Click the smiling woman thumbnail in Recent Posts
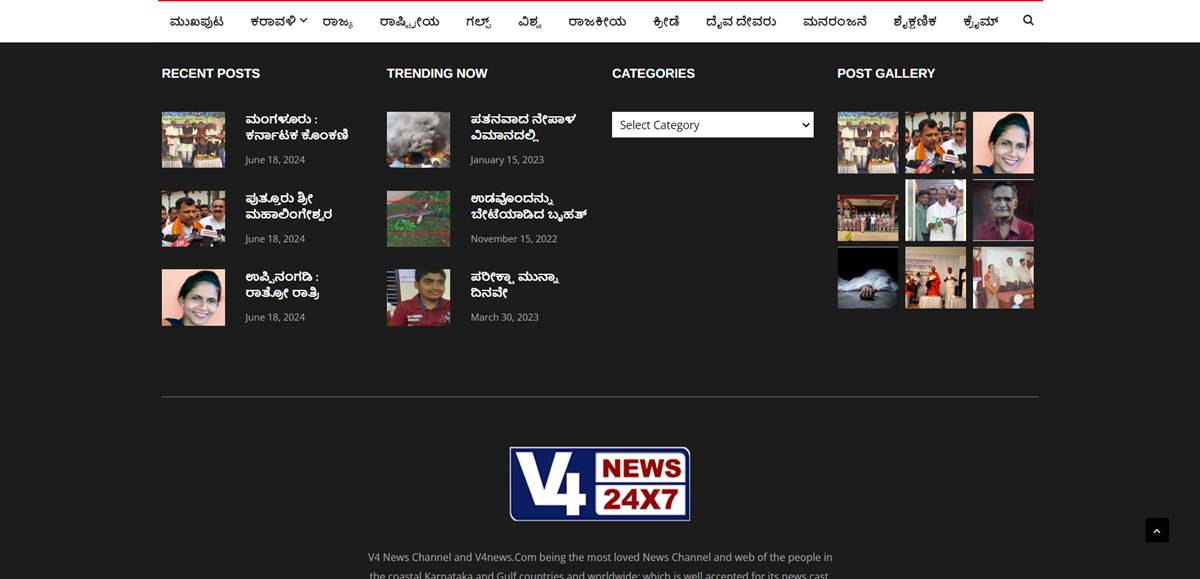The image size is (1200, 579). [x=193, y=297]
